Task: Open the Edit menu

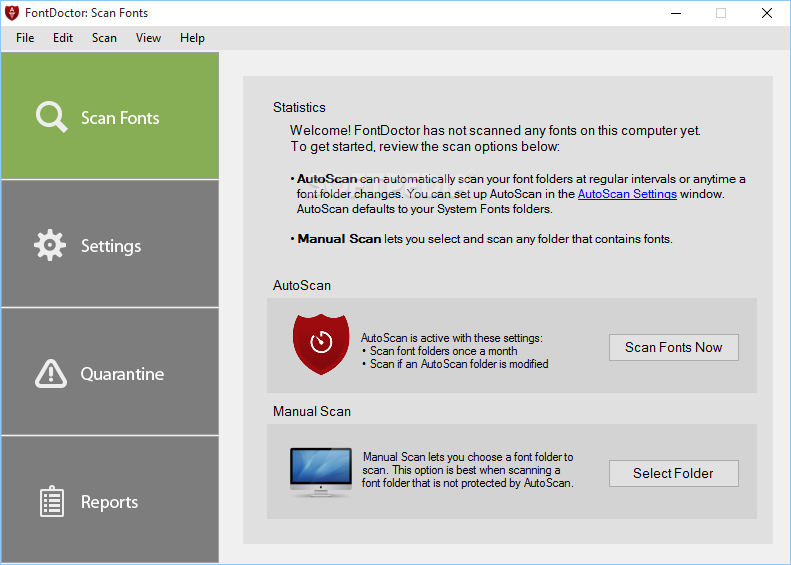Action: tap(63, 38)
